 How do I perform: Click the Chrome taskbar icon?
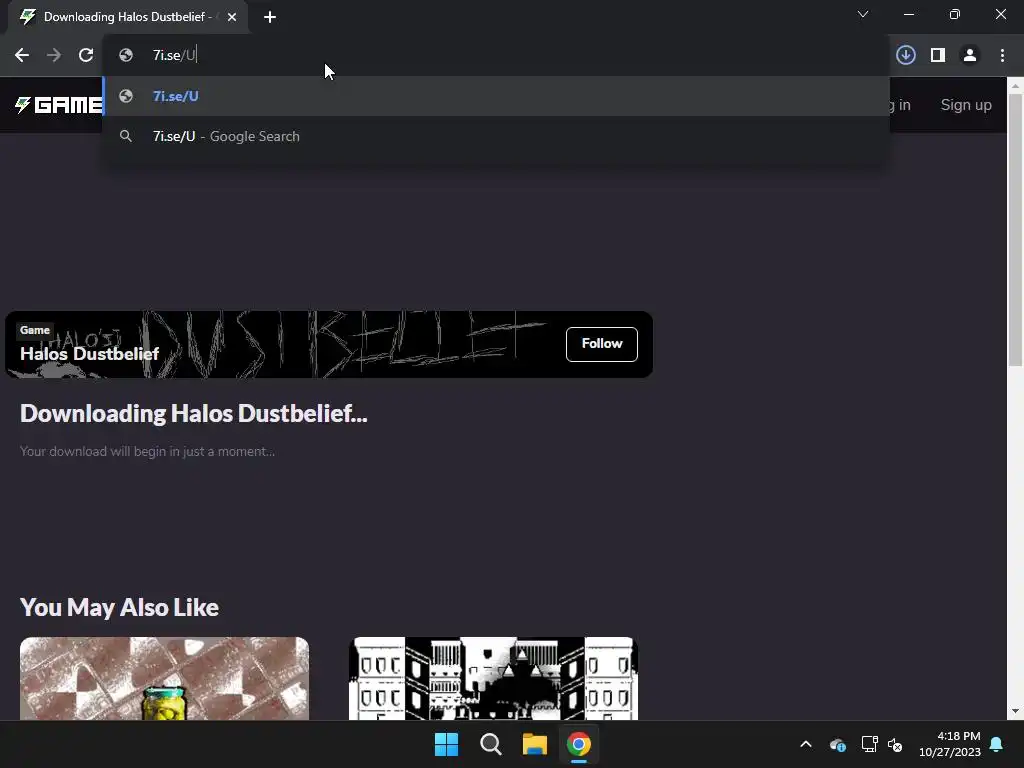pyautogui.click(x=578, y=744)
